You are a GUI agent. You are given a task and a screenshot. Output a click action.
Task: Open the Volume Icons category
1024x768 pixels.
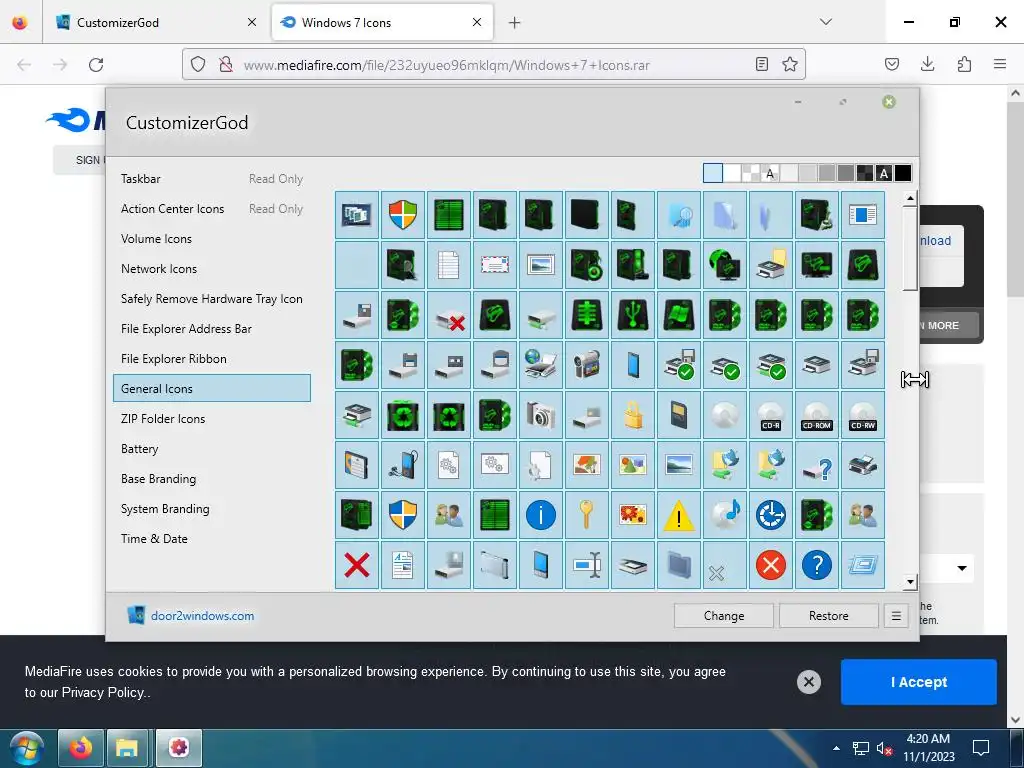click(x=212, y=238)
